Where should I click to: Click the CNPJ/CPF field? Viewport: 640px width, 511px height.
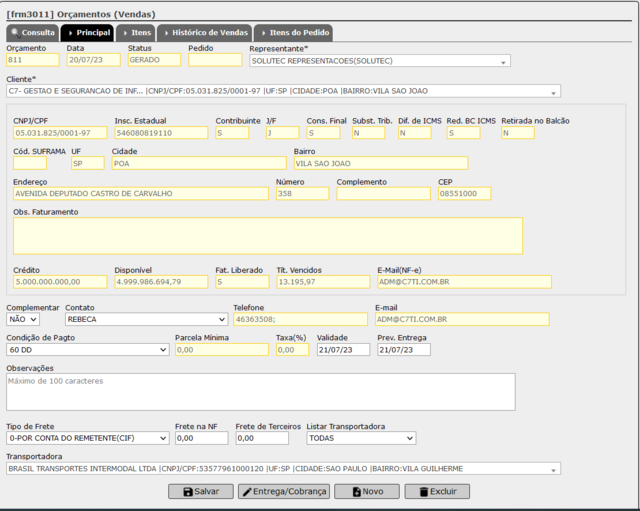tap(60, 133)
